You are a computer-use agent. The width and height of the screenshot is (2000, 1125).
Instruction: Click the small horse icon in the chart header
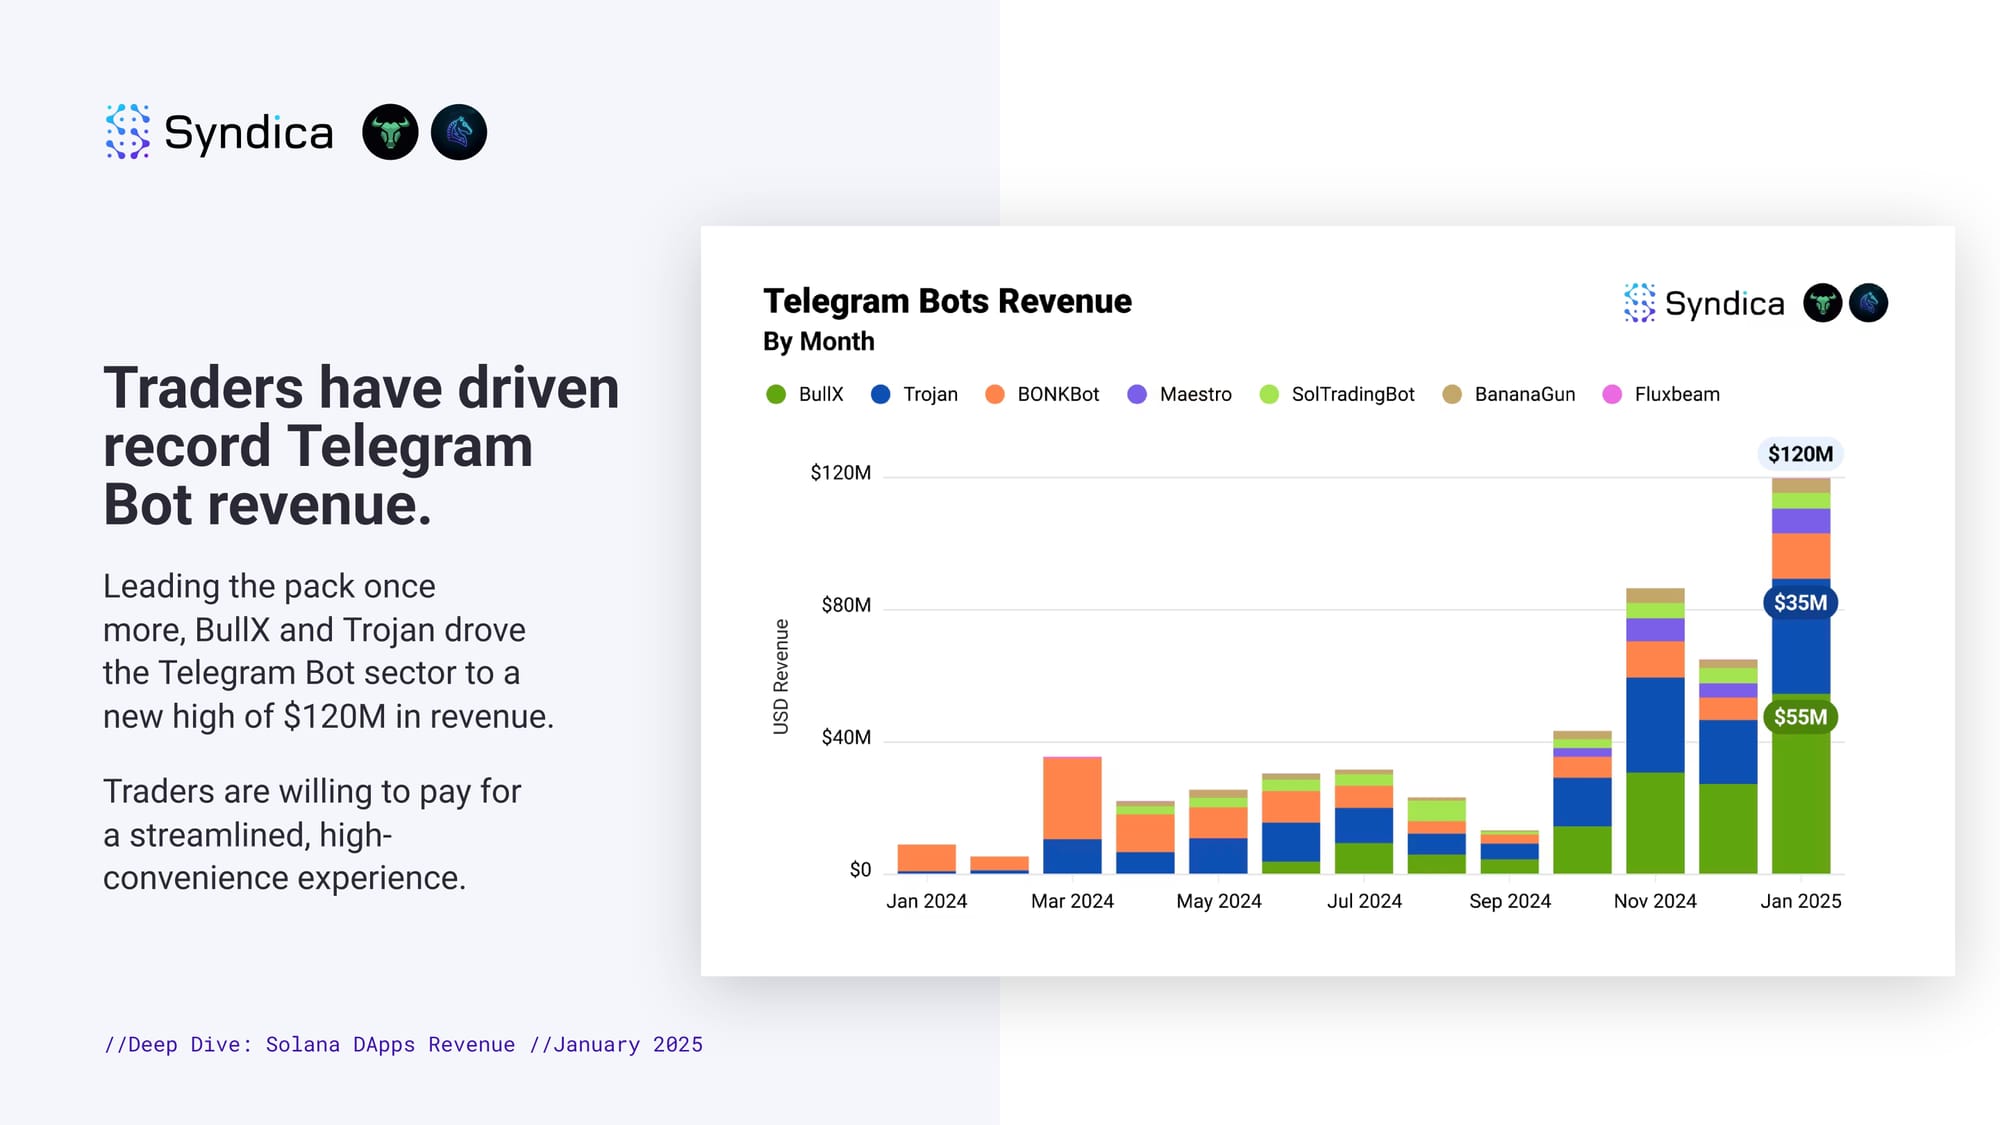[1868, 303]
